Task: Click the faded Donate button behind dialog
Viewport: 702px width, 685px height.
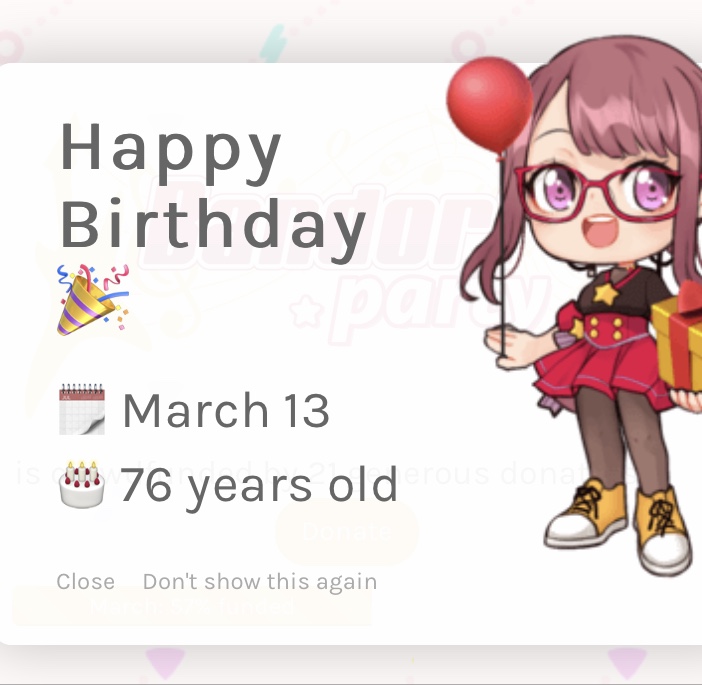Action: 347,531
